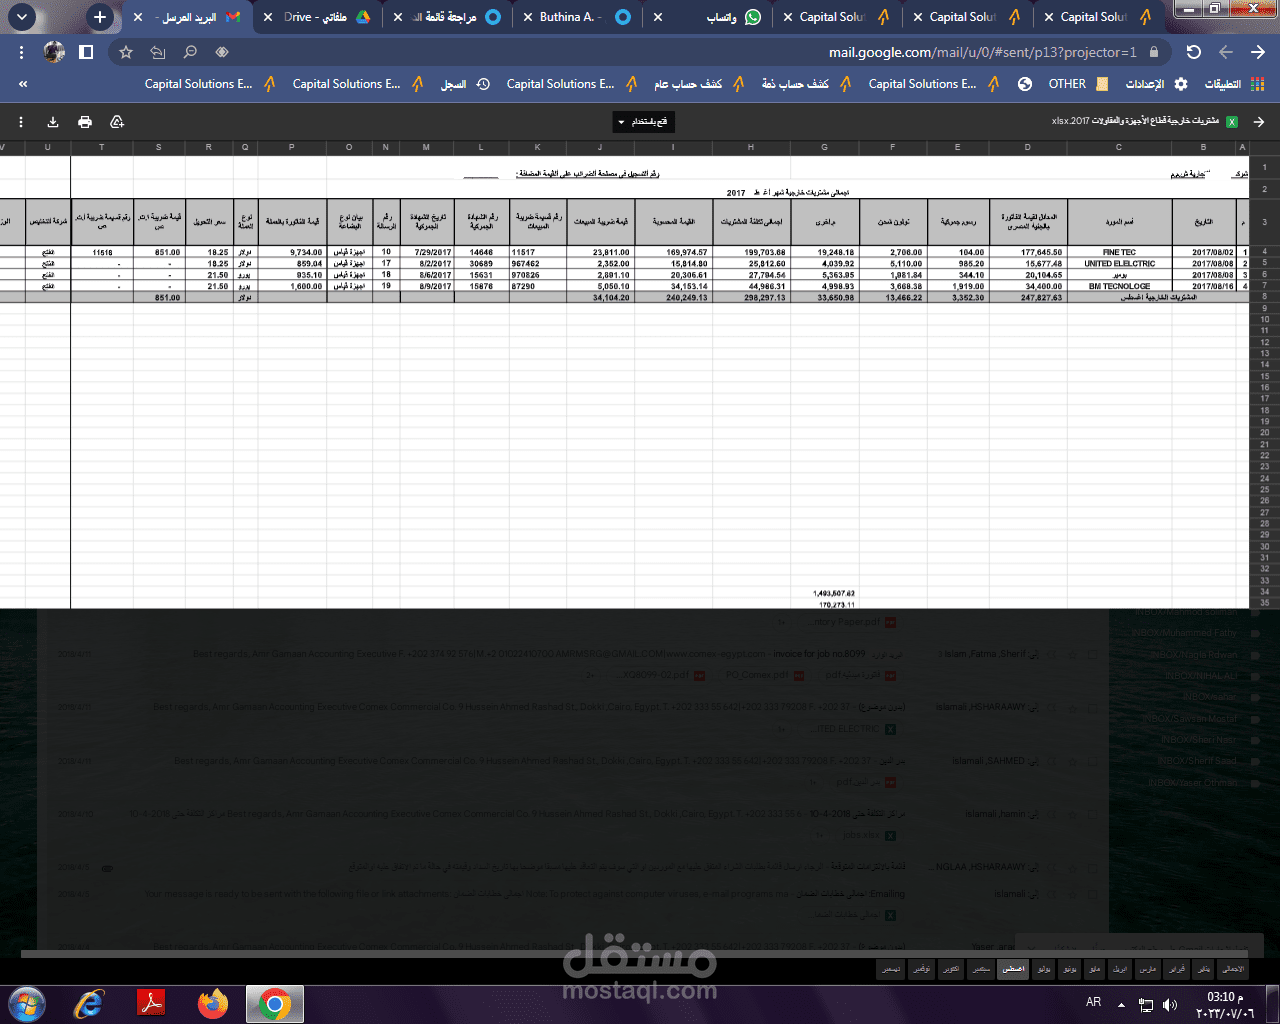This screenshot has width=1280, height=1024.
Task: Select the 'يناير' sheet tab
Action: pos(1204,969)
